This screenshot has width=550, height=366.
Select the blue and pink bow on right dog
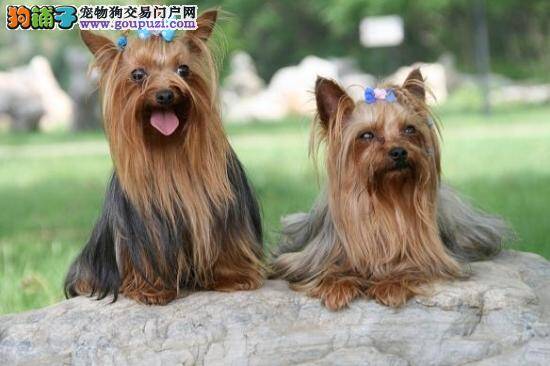coord(380,95)
